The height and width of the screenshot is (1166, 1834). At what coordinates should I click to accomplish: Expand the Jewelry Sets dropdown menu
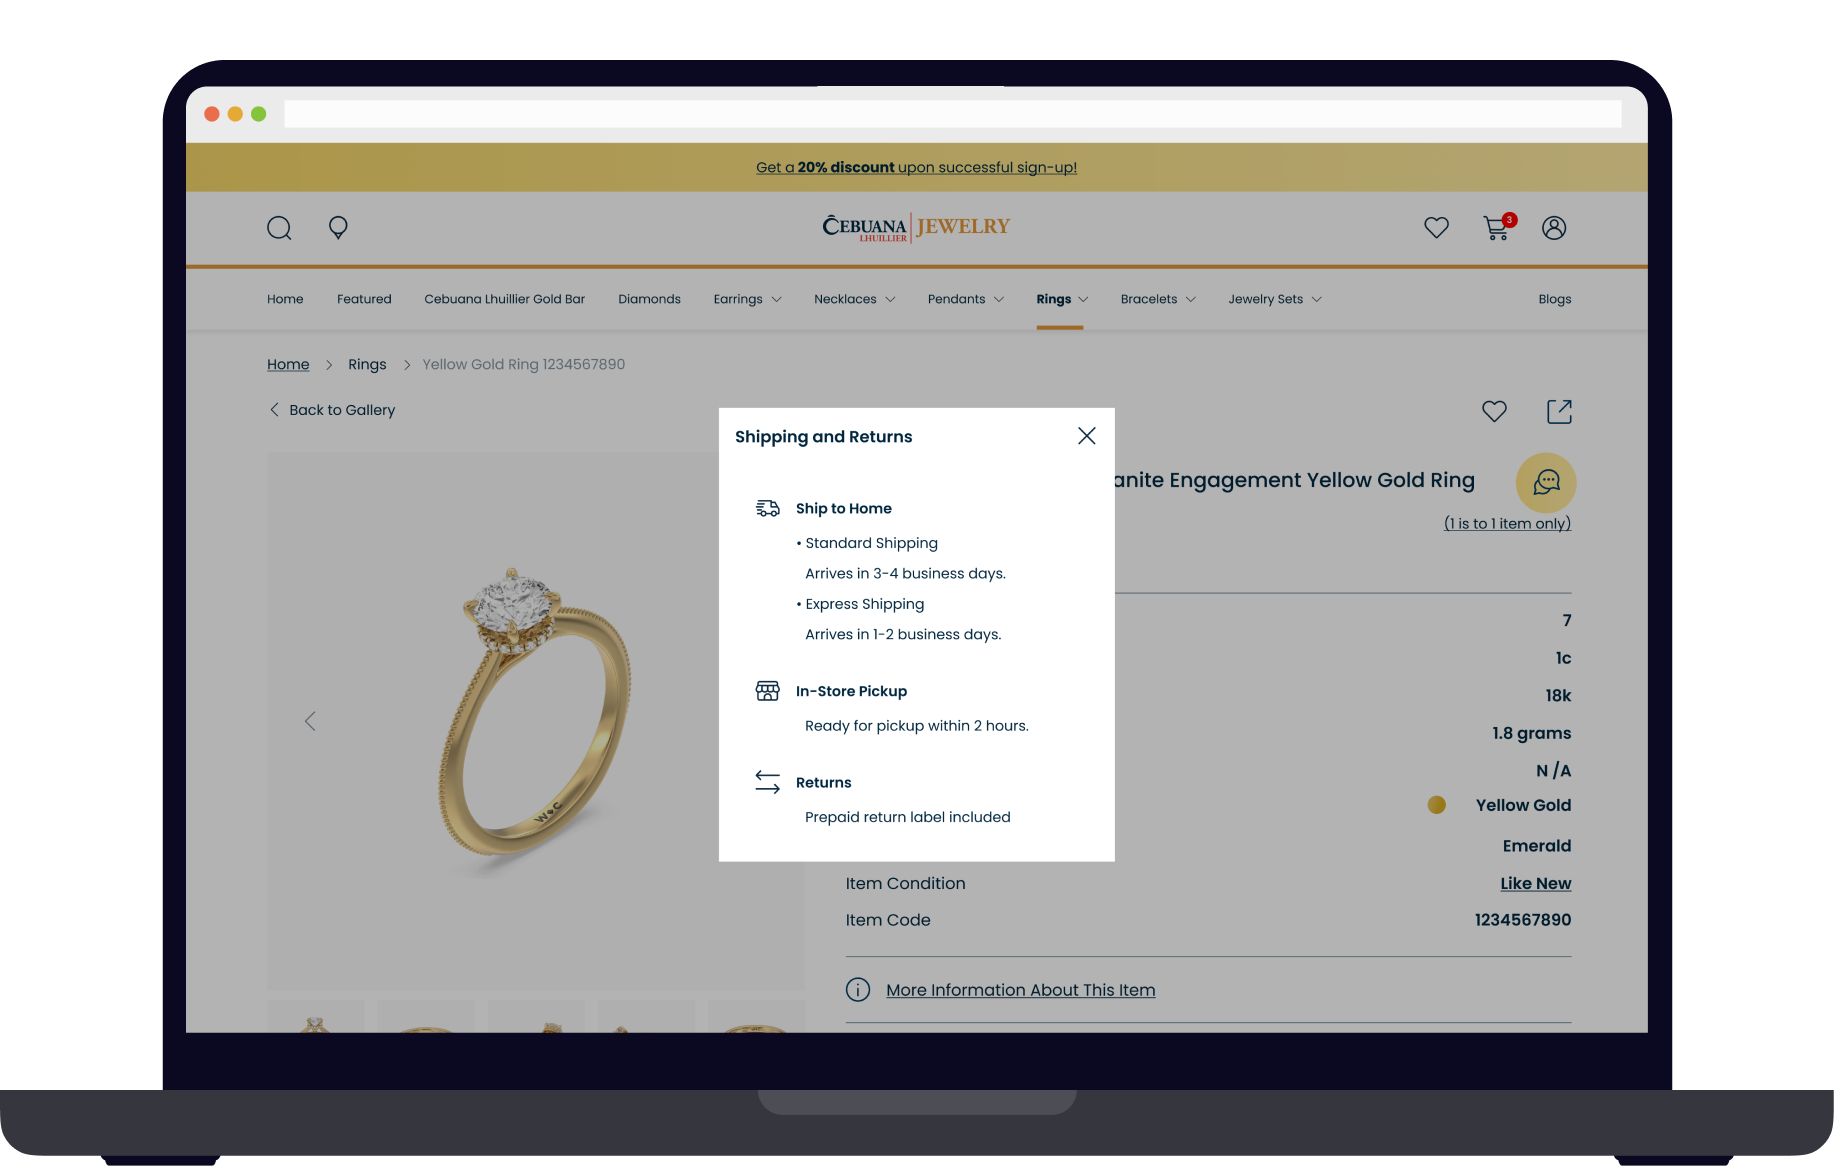(1274, 299)
